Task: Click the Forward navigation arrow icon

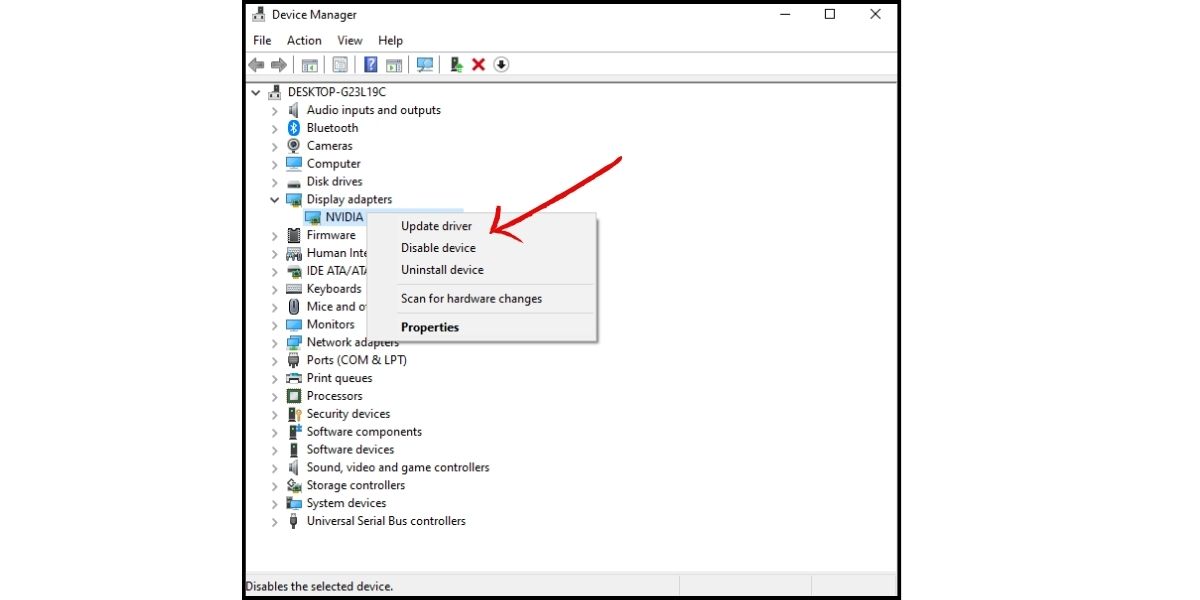Action: click(x=281, y=64)
